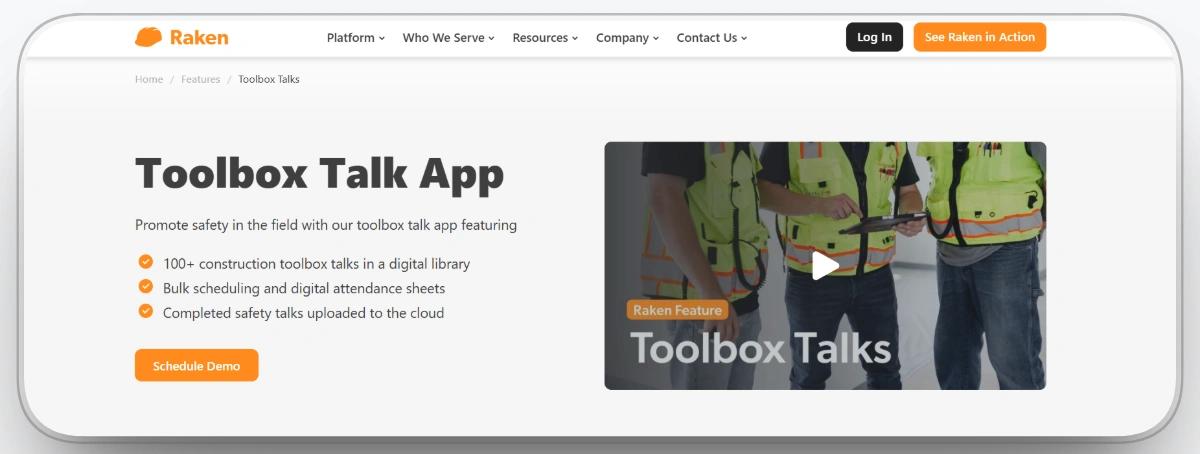Click the Log In button
Screen dimensions: 1200x454
pos(874,37)
